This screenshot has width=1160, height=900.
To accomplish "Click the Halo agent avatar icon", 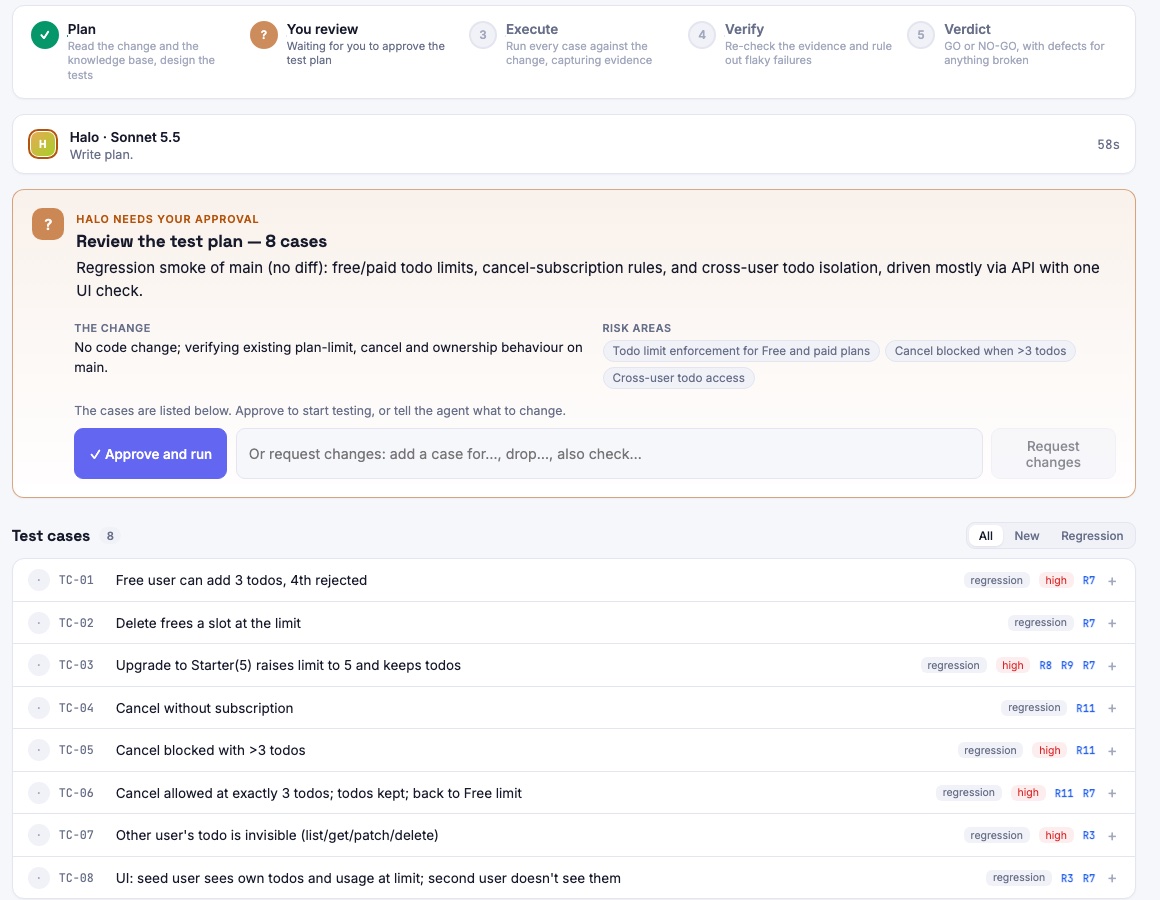I will 43,144.
